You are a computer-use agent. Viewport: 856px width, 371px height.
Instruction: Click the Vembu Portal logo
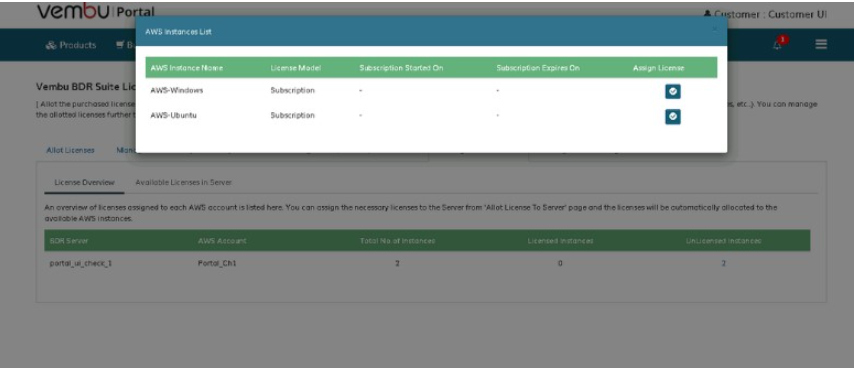[96, 11]
